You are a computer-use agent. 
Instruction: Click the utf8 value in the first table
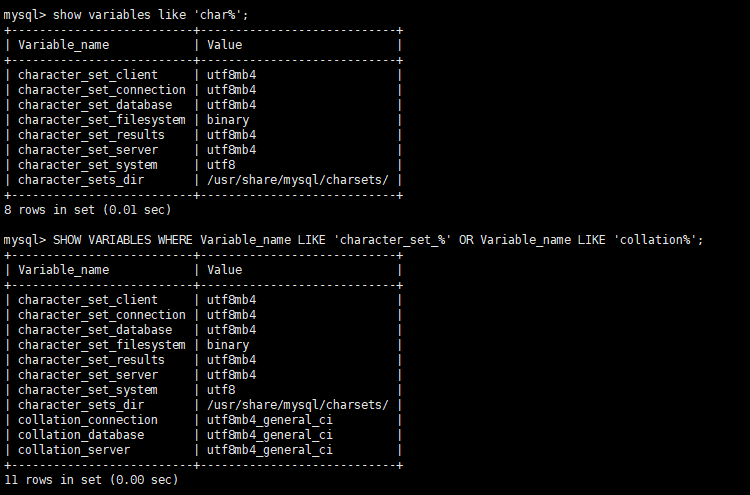click(x=221, y=165)
